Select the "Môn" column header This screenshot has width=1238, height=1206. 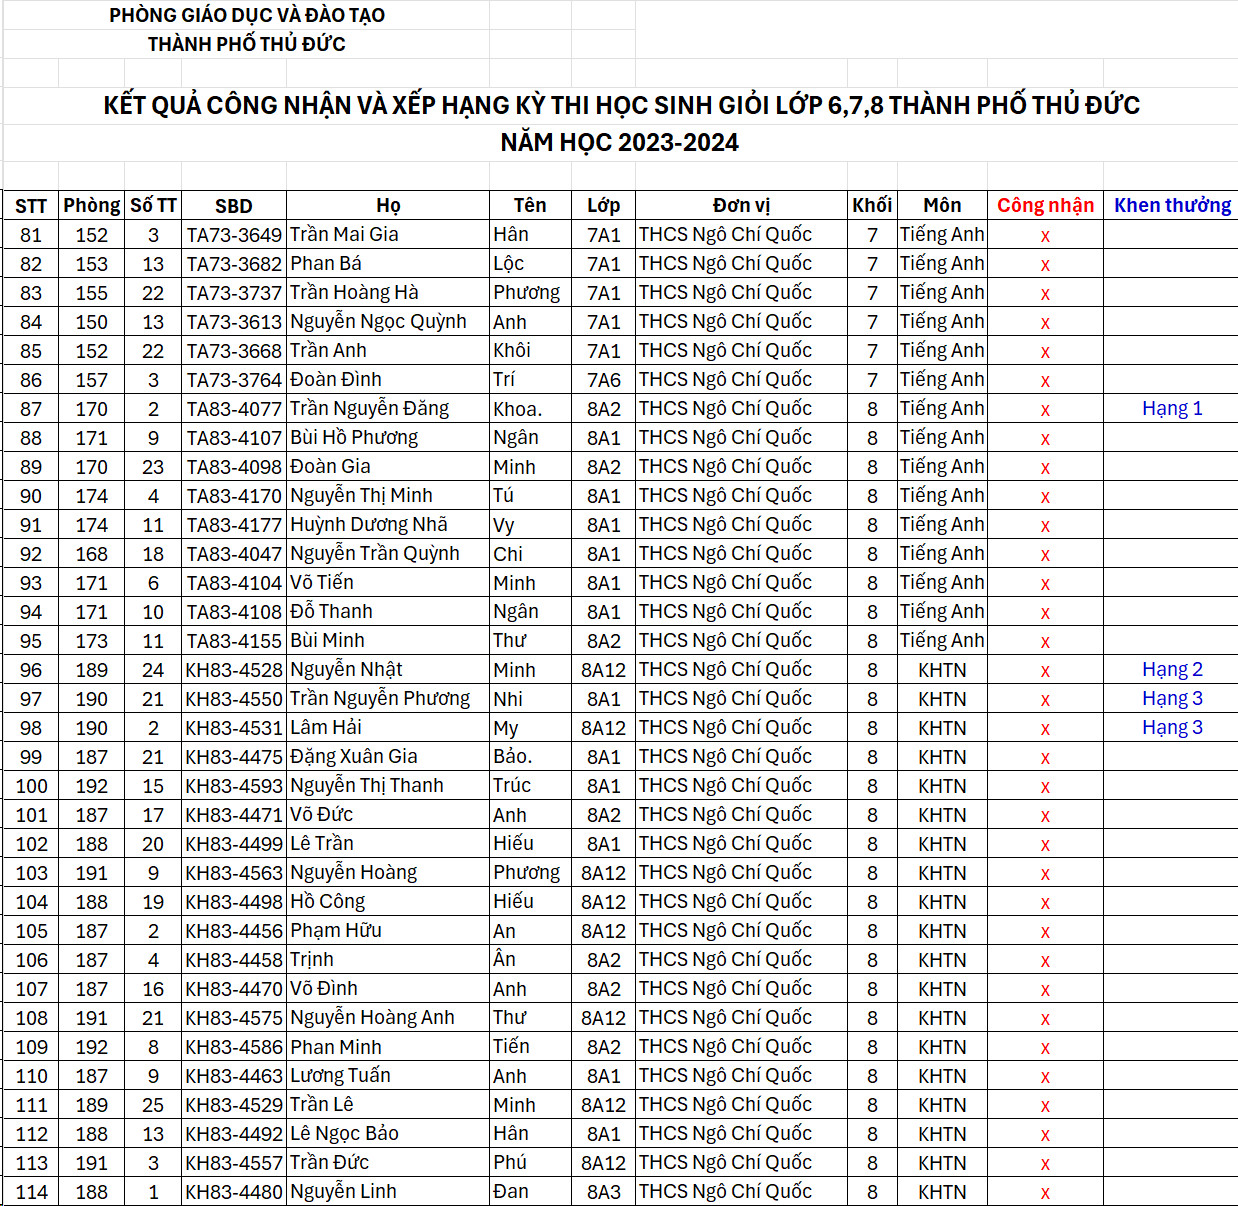click(x=941, y=206)
